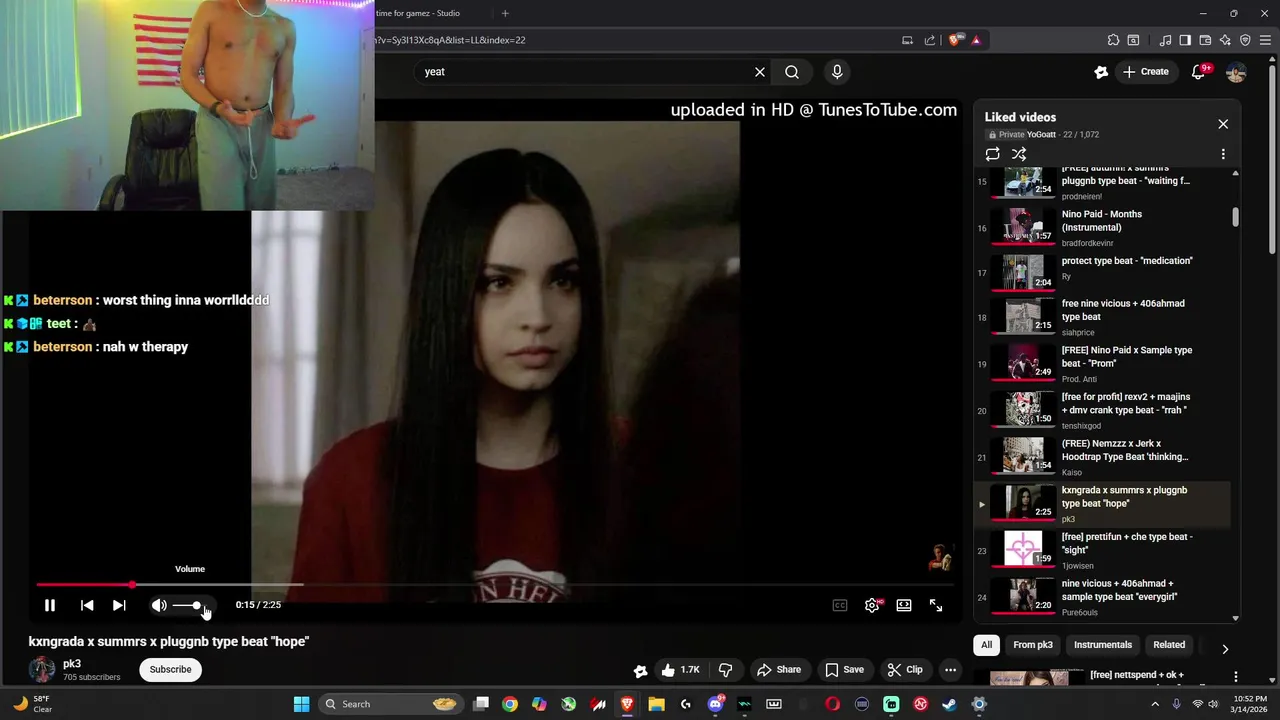Image resolution: width=1280 pixels, height=720 pixels.
Task: Mute the video with speaker icon
Action: coord(159,605)
